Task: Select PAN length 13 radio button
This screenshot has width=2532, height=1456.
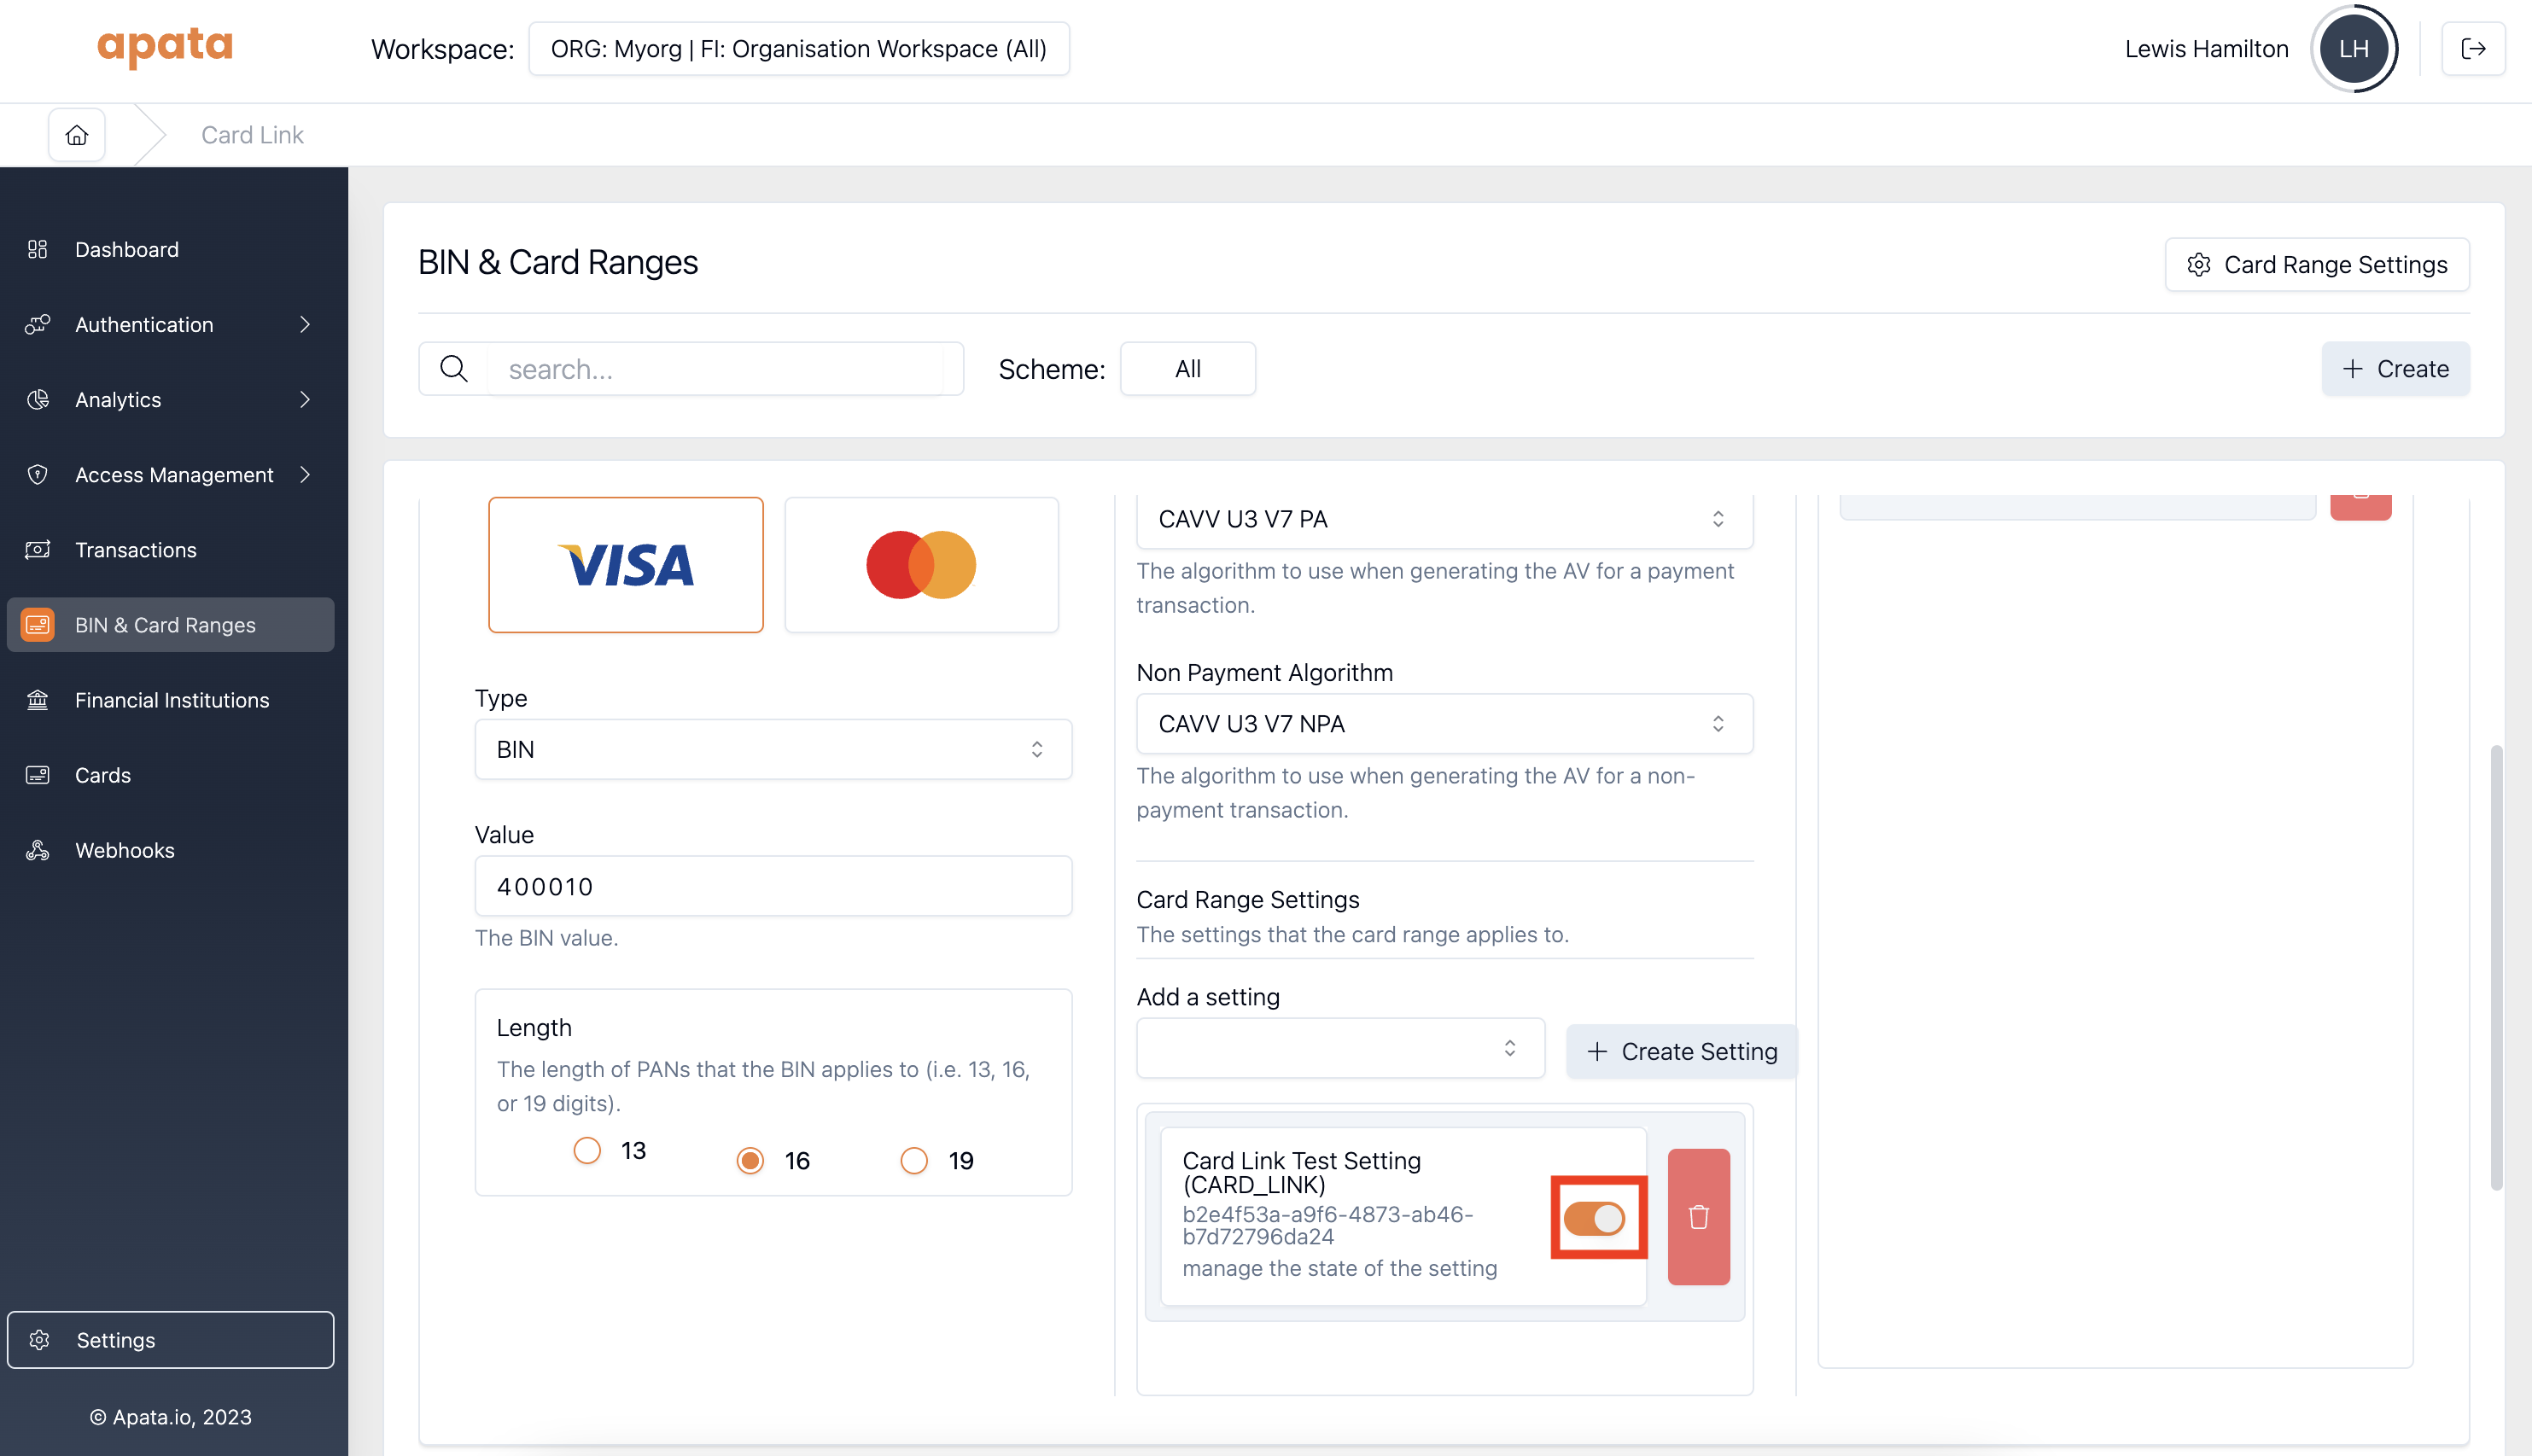Action: pos(586,1150)
